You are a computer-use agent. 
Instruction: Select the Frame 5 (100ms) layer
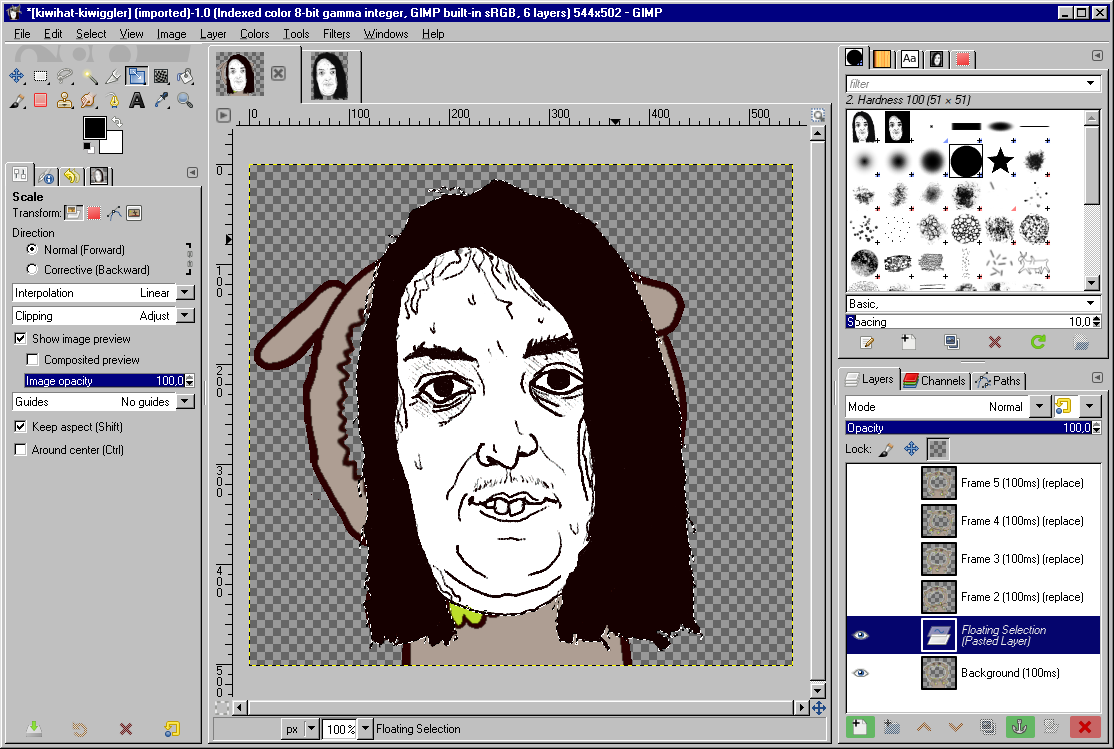(973, 483)
